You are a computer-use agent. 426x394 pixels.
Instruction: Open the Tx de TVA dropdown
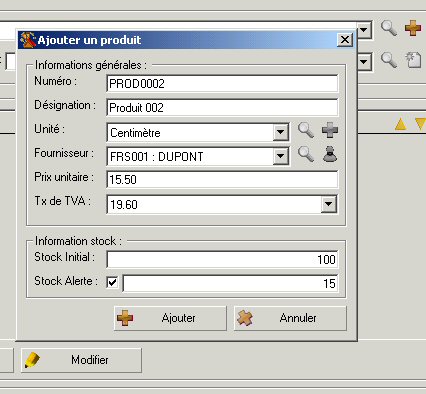pos(329,204)
